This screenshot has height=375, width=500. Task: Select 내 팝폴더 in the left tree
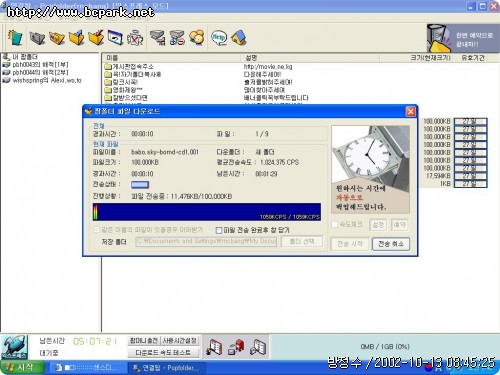[x=21, y=57]
